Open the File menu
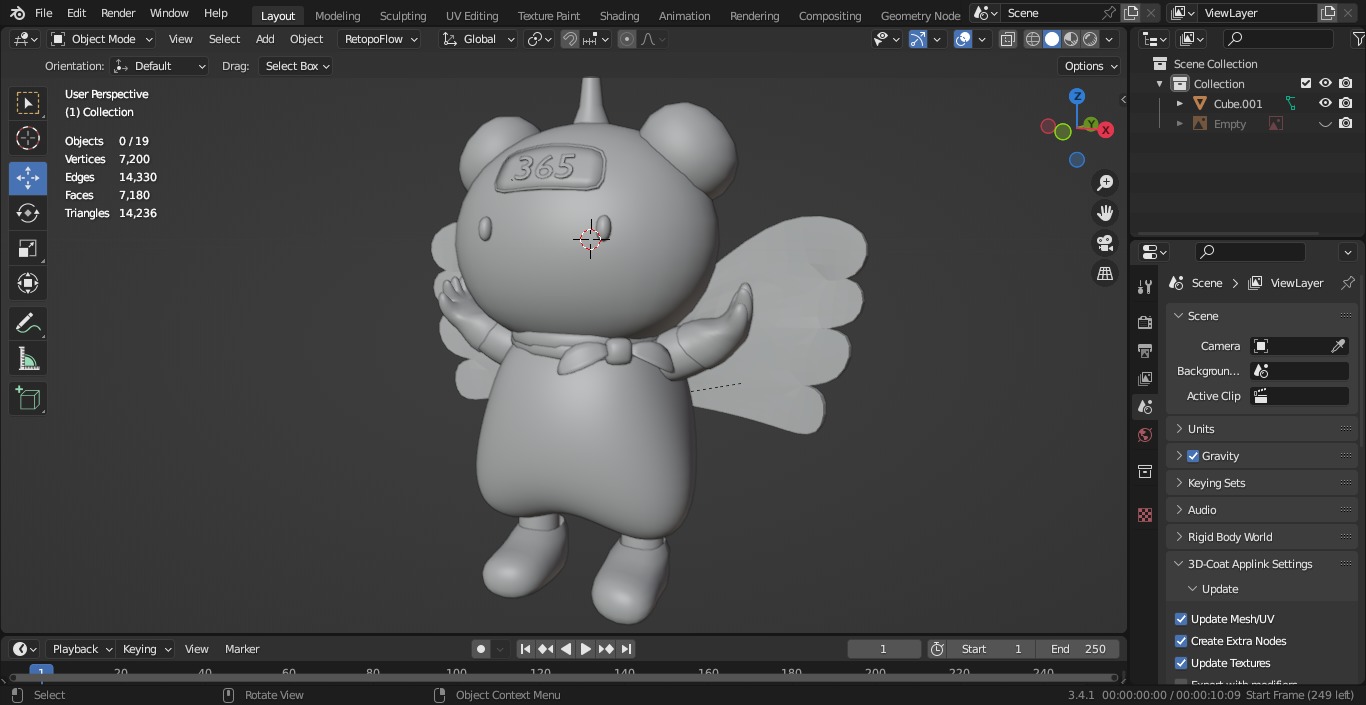Screen dimensions: 1366x705 (x=43, y=13)
